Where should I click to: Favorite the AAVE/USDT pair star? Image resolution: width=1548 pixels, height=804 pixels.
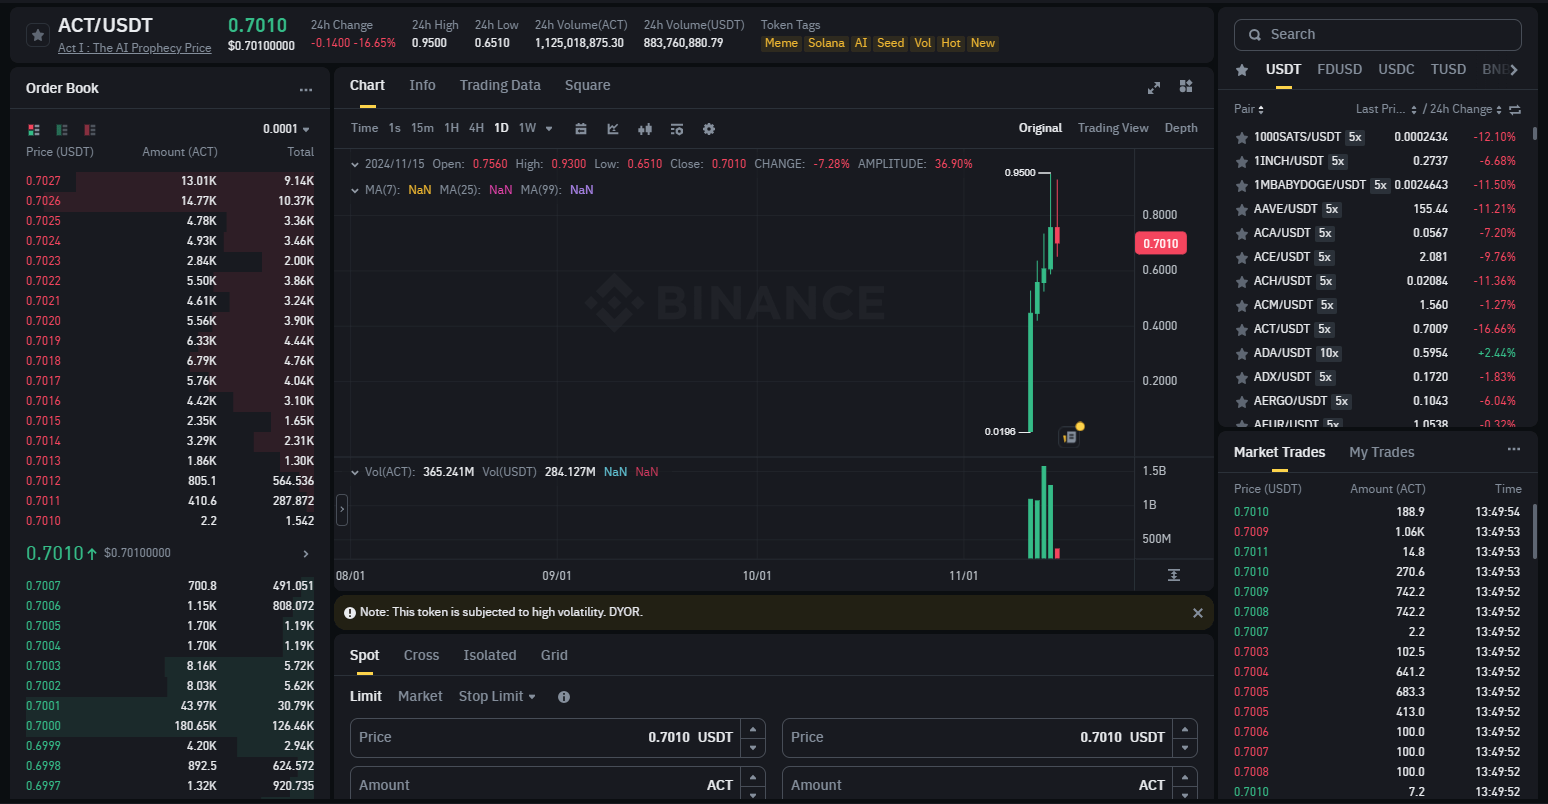(x=1242, y=209)
